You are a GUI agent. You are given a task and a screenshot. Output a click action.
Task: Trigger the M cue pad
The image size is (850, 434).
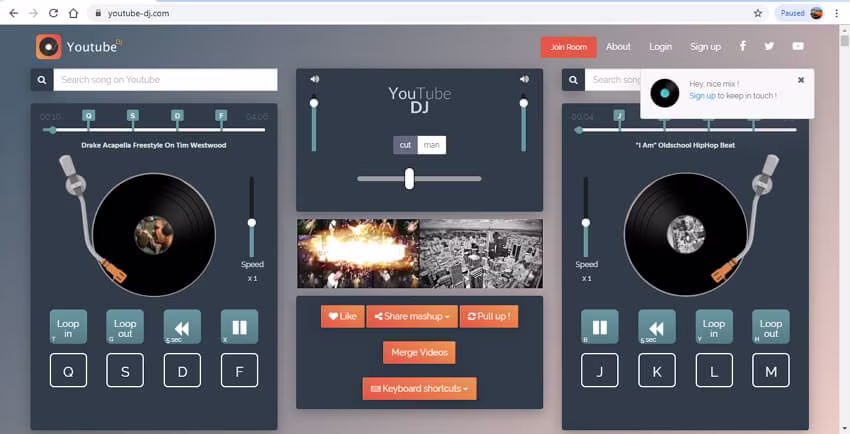[x=771, y=371]
